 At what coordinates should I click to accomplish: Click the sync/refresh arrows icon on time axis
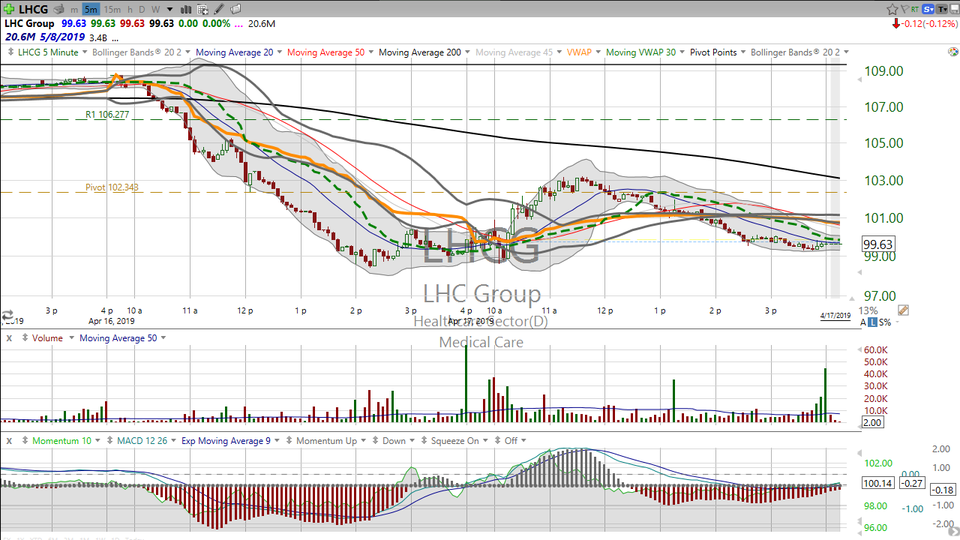7,316
